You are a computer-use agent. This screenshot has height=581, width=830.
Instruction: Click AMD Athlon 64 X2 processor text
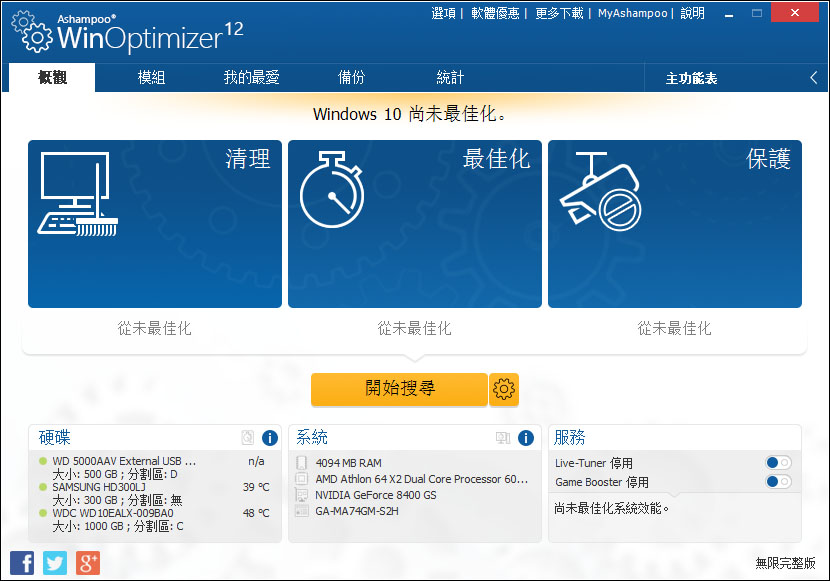421,479
